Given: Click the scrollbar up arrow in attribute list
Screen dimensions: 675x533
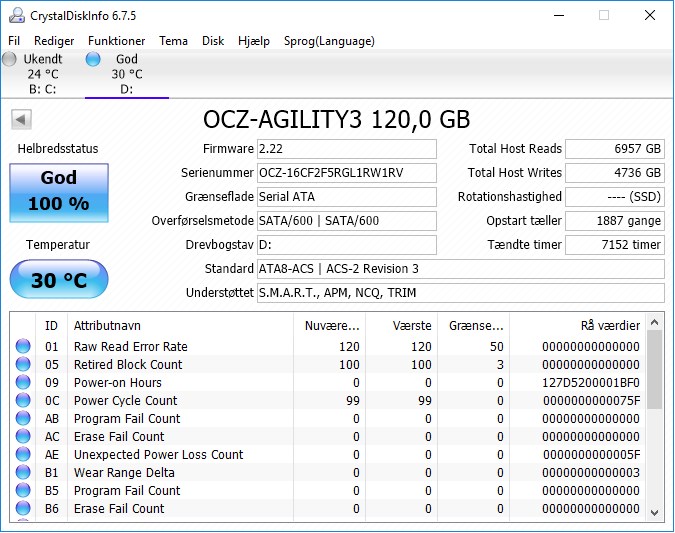Looking at the screenshot, I should click(x=655, y=322).
